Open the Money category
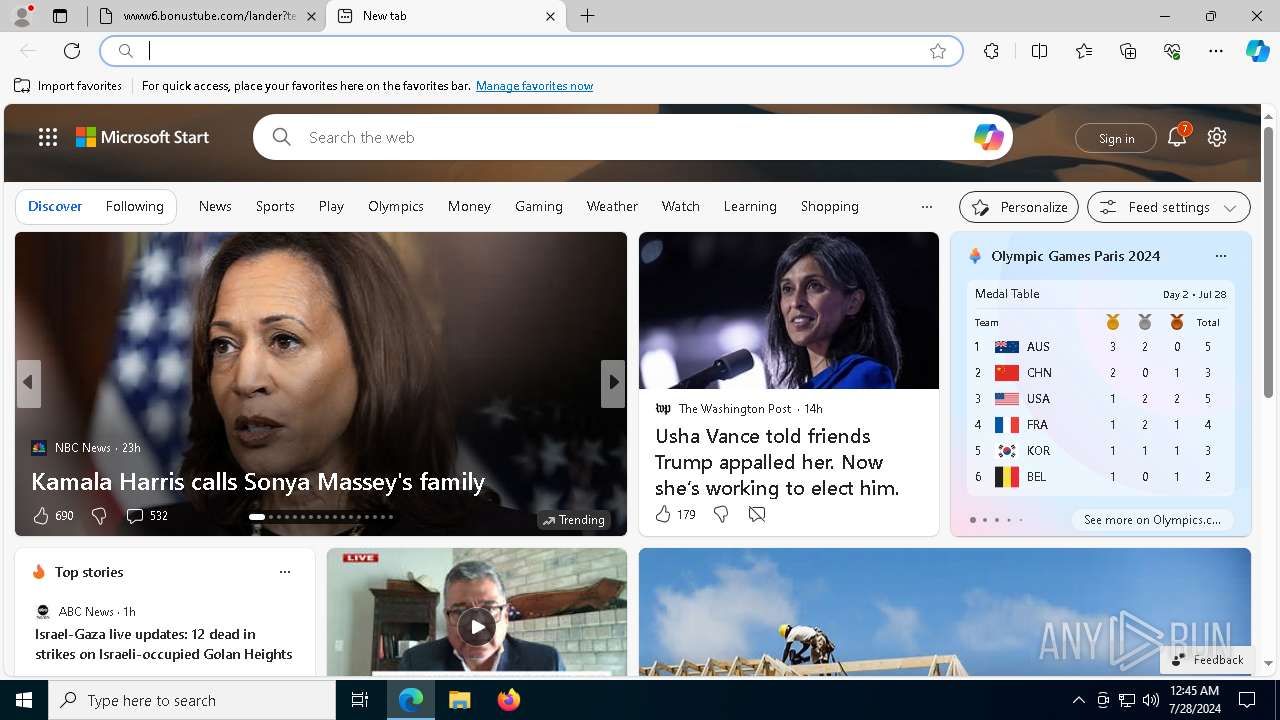The height and width of the screenshot is (720, 1280). click(469, 206)
